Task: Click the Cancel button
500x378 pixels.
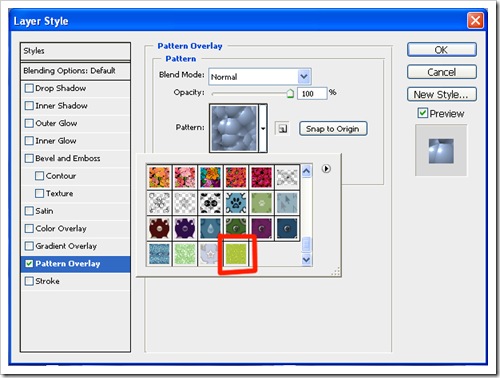Action: (x=442, y=72)
